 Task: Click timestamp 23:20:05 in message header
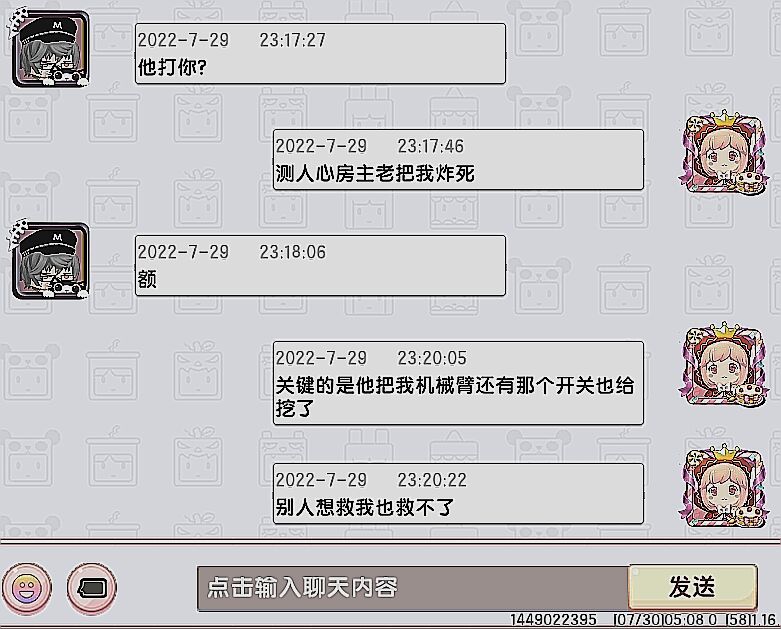431,358
